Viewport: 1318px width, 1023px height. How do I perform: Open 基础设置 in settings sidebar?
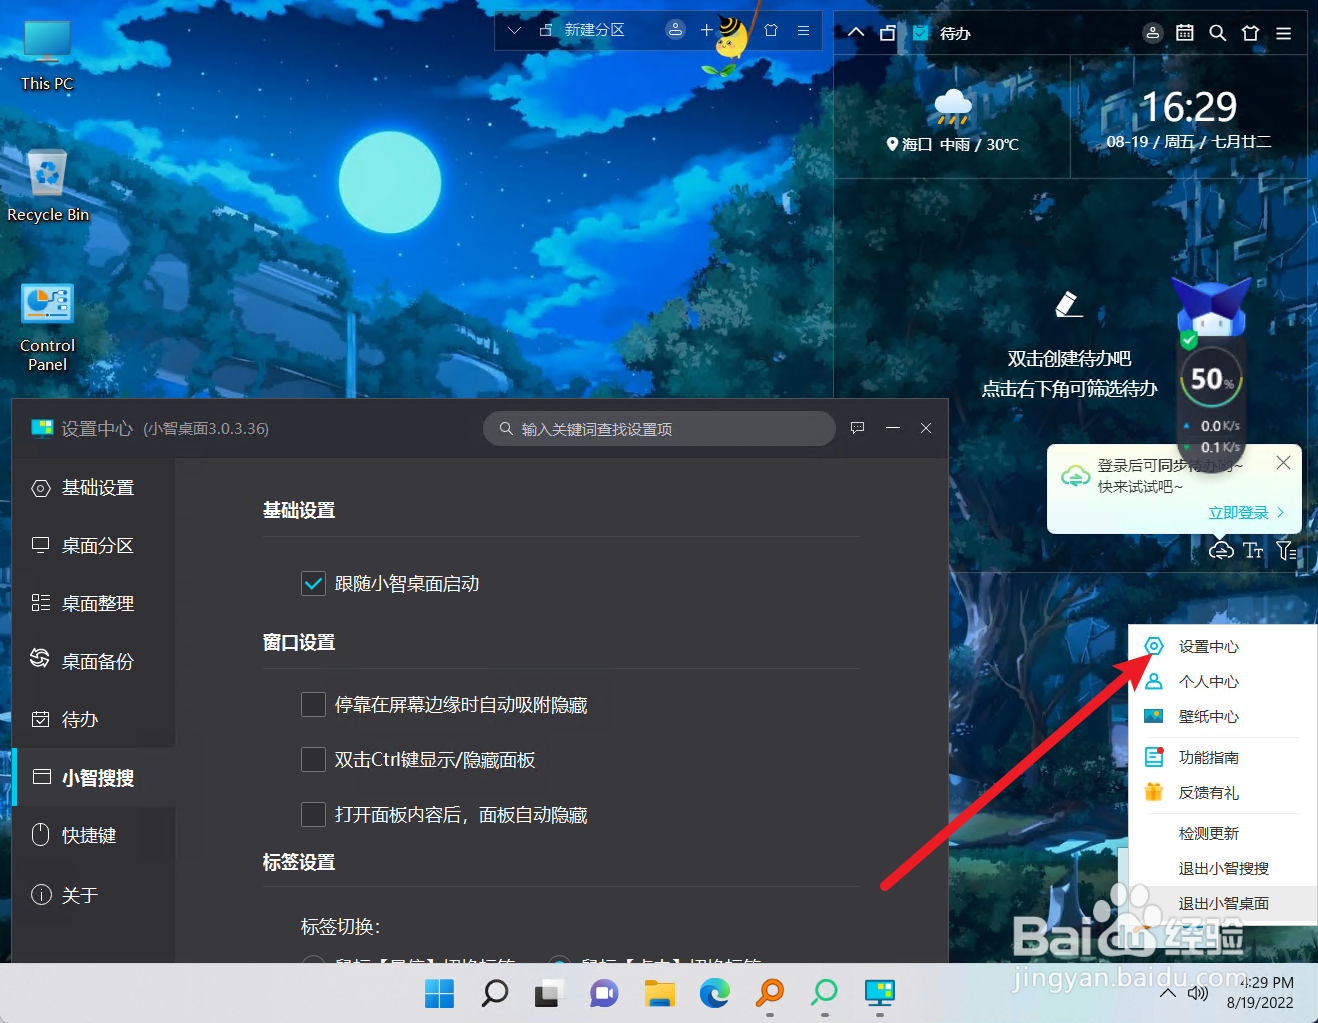tap(94, 488)
